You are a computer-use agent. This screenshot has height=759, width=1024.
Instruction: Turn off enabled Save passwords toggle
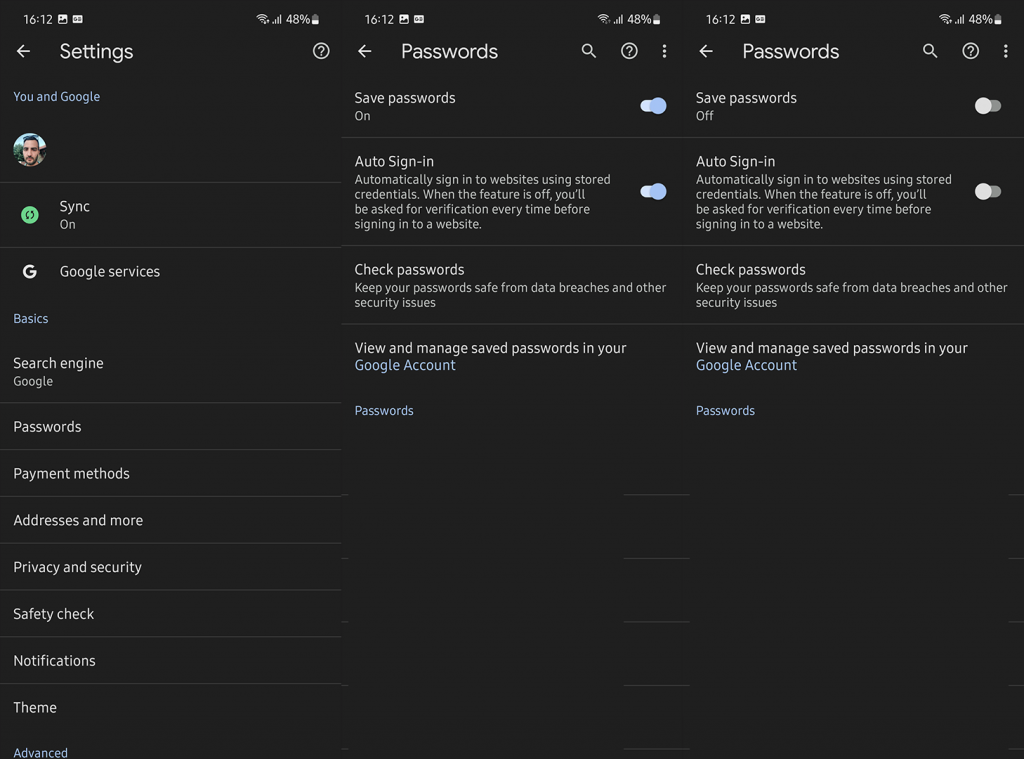[x=653, y=106]
